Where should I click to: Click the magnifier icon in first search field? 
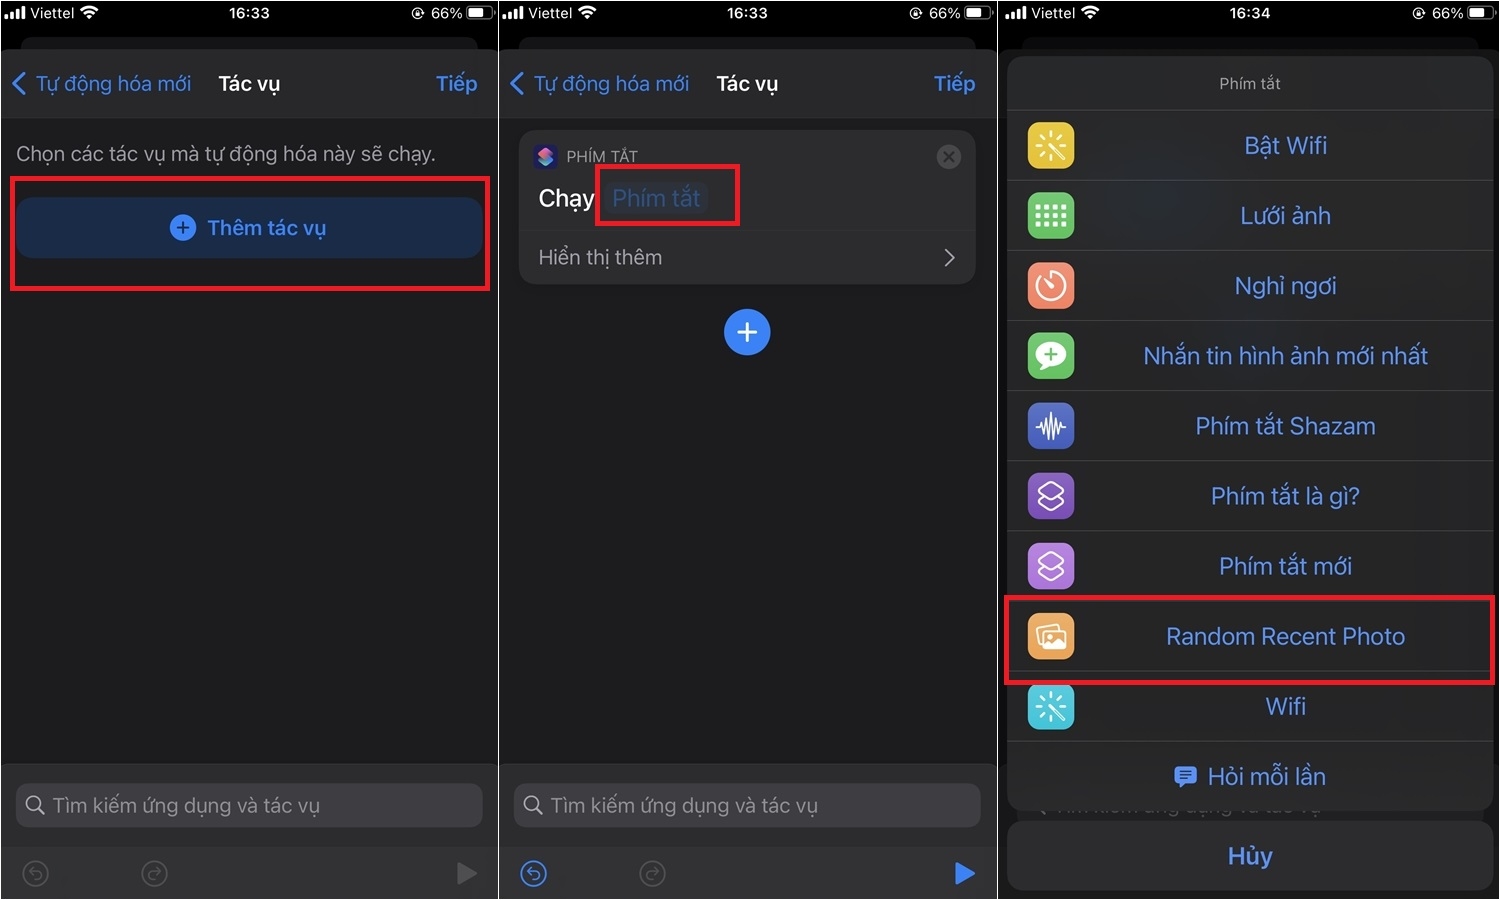35,805
